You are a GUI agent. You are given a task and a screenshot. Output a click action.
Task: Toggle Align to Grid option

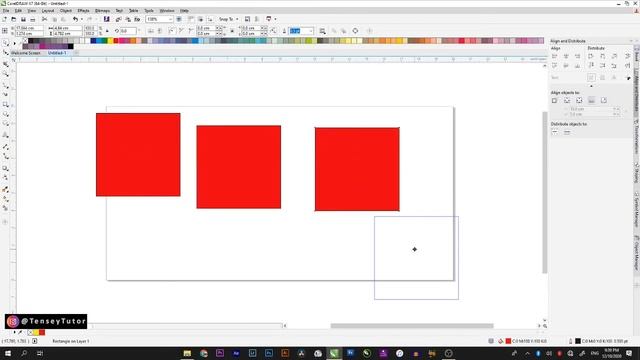point(591,100)
